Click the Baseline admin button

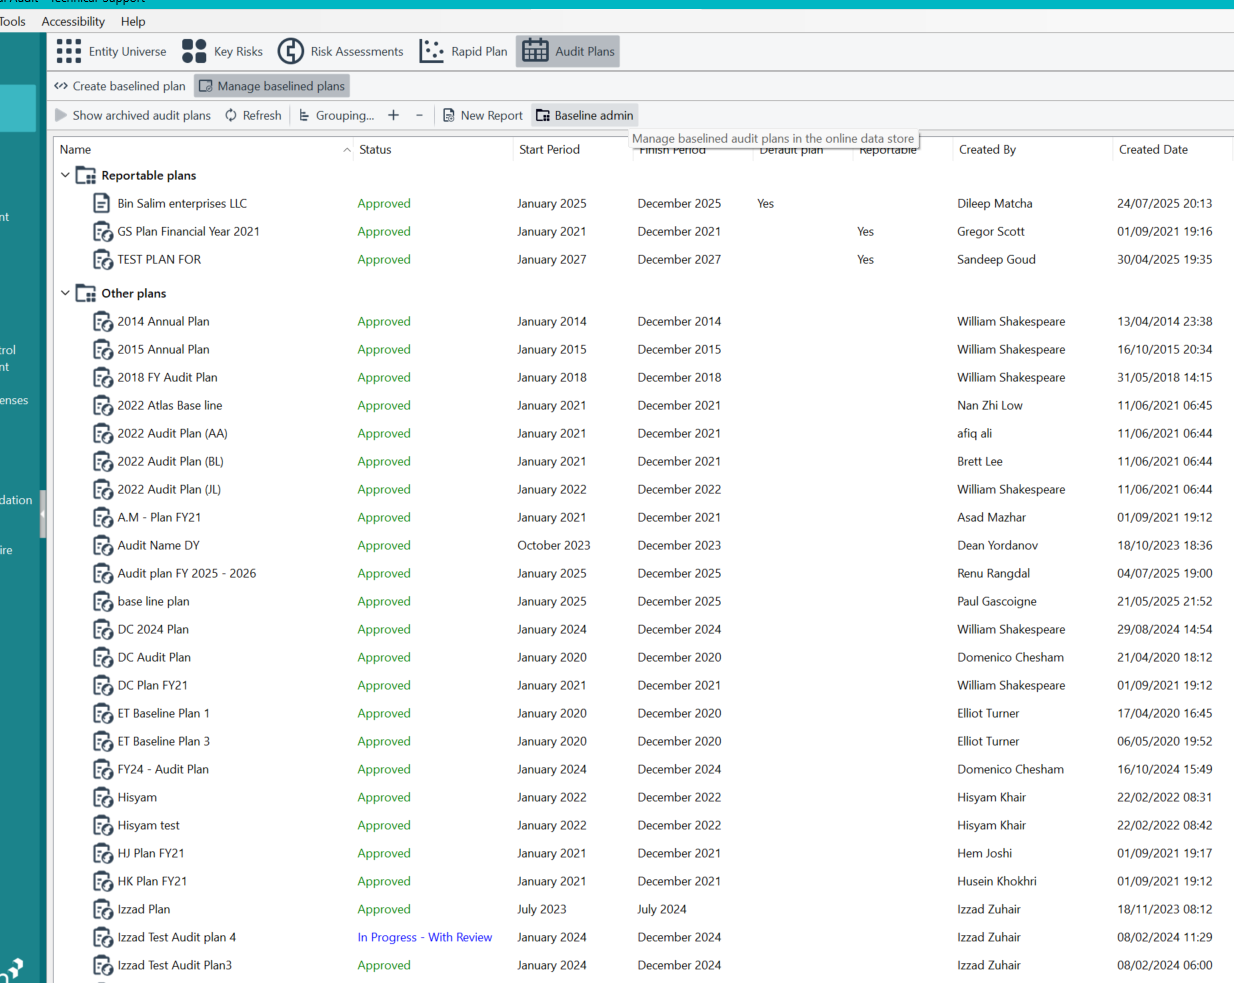[585, 115]
